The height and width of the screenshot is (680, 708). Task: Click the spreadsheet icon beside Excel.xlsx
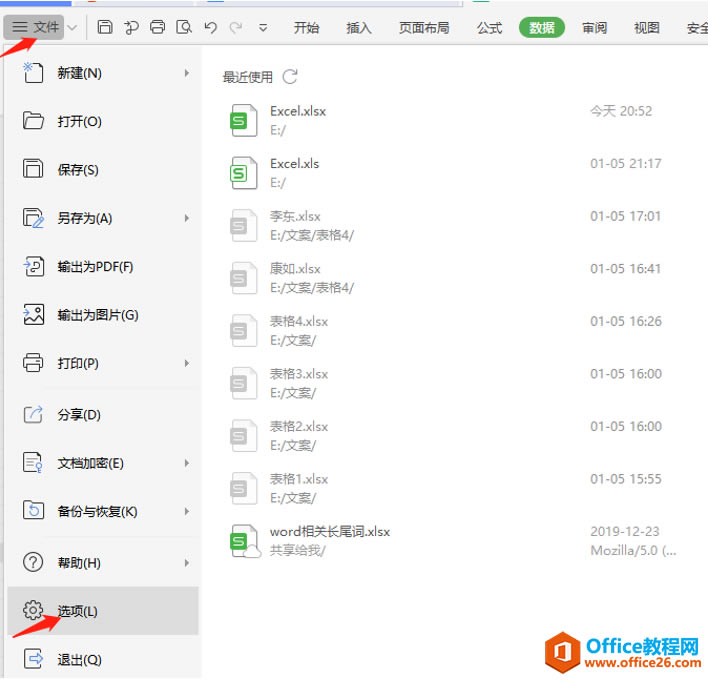(243, 120)
